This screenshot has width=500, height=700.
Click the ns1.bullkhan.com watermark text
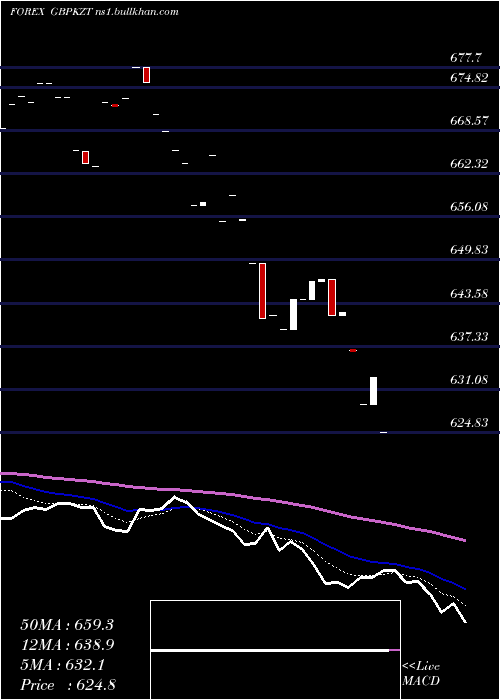pos(137,12)
